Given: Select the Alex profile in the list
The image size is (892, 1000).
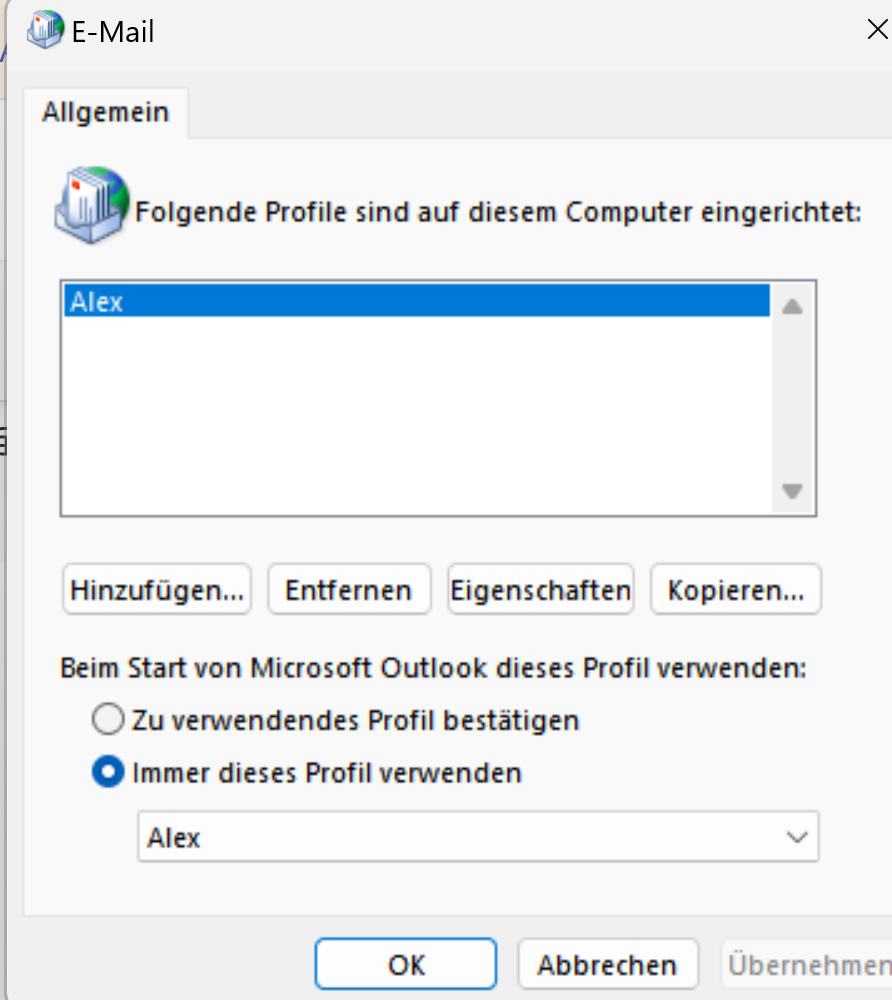Looking at the screenshot, I should (x=417, y=301).
